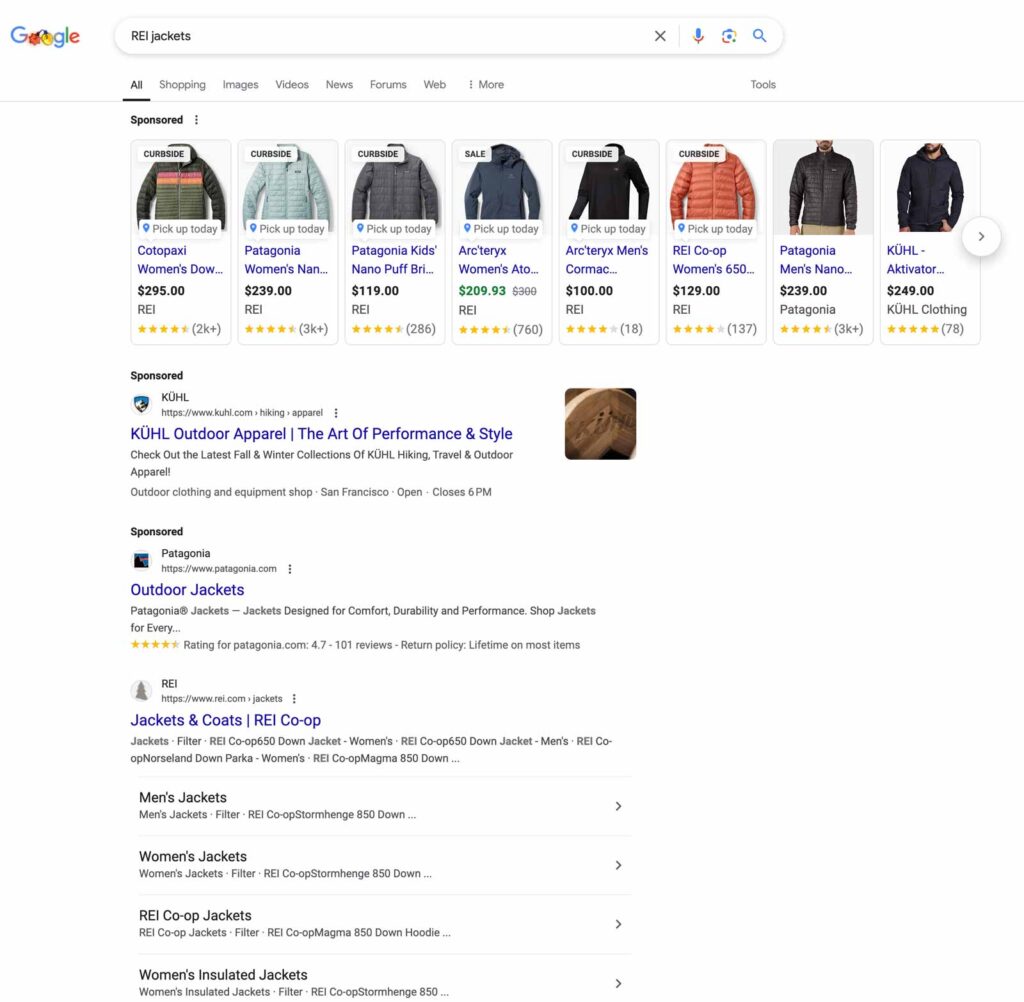Expand the Men's Jackets result row

(x=618, y=806)
